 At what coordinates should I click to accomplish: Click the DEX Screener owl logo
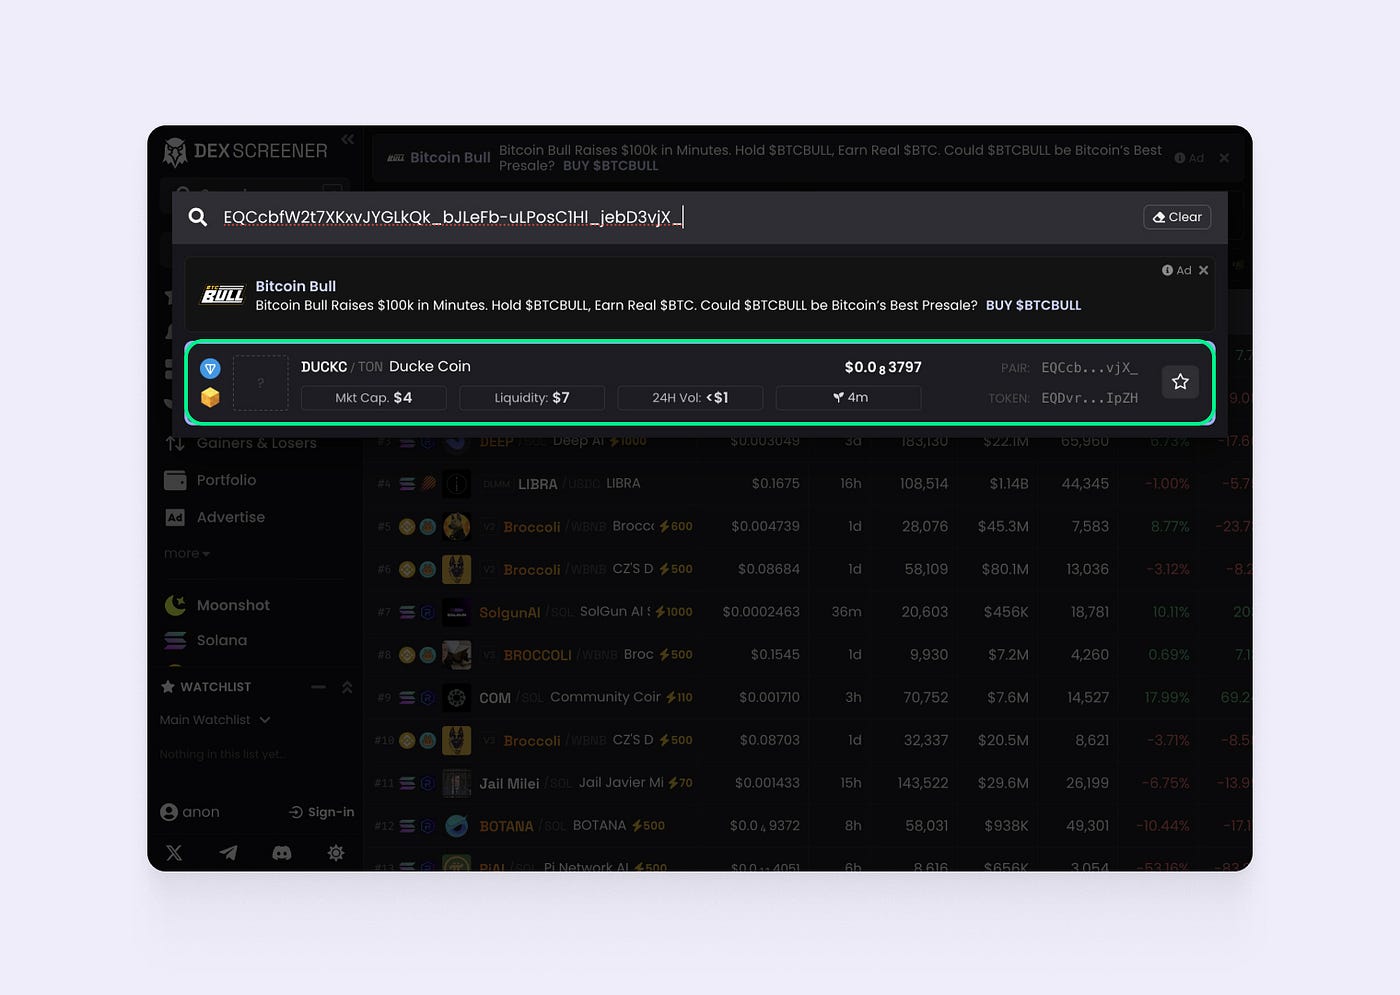(175, 151)
